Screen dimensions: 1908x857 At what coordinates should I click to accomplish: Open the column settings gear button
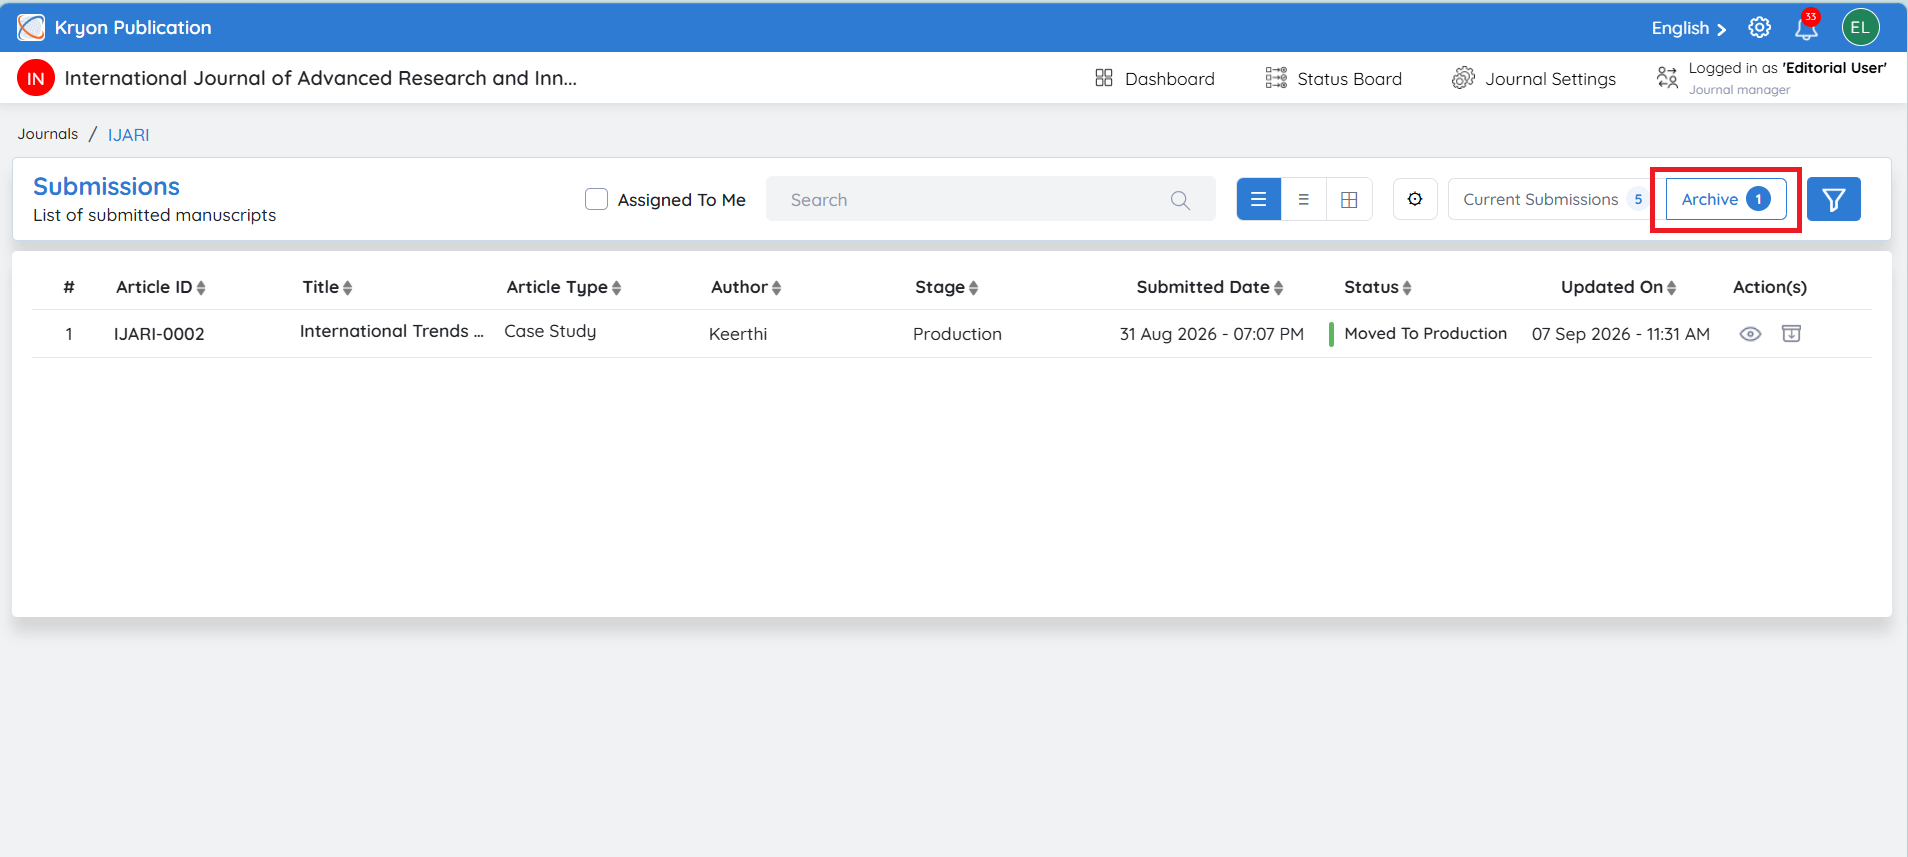tap(1415, 199)
